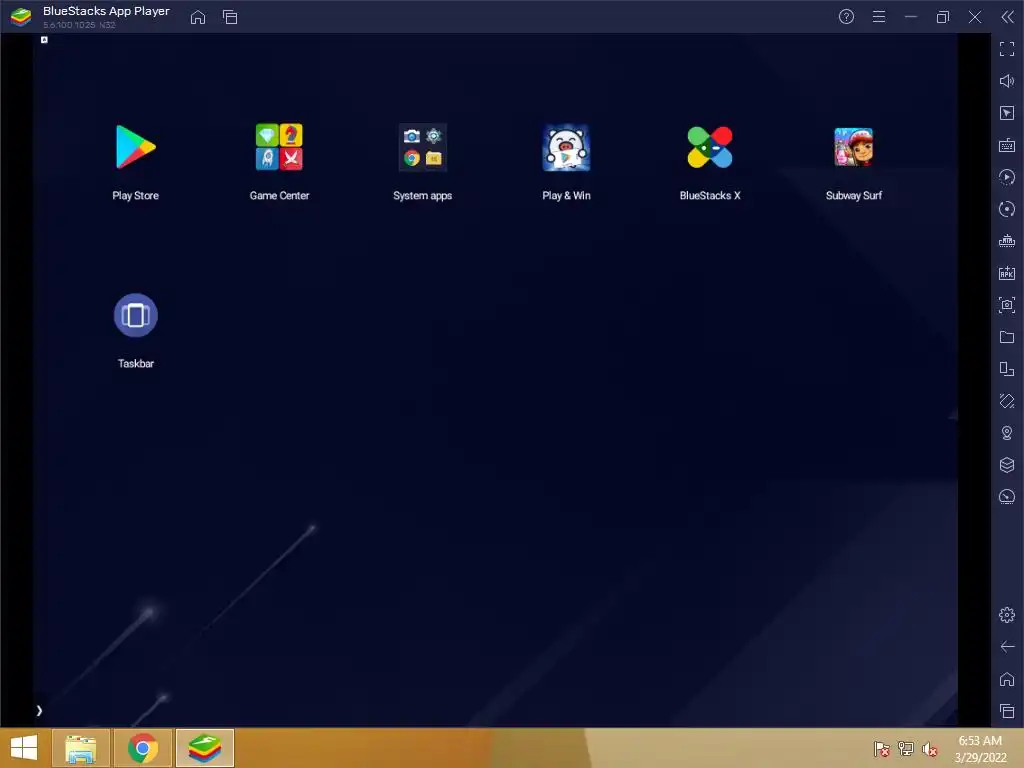The height and width of the screenshot is (768, 1024).
Task: Toggle full screen mode in sidebar
Action: 1007,49
